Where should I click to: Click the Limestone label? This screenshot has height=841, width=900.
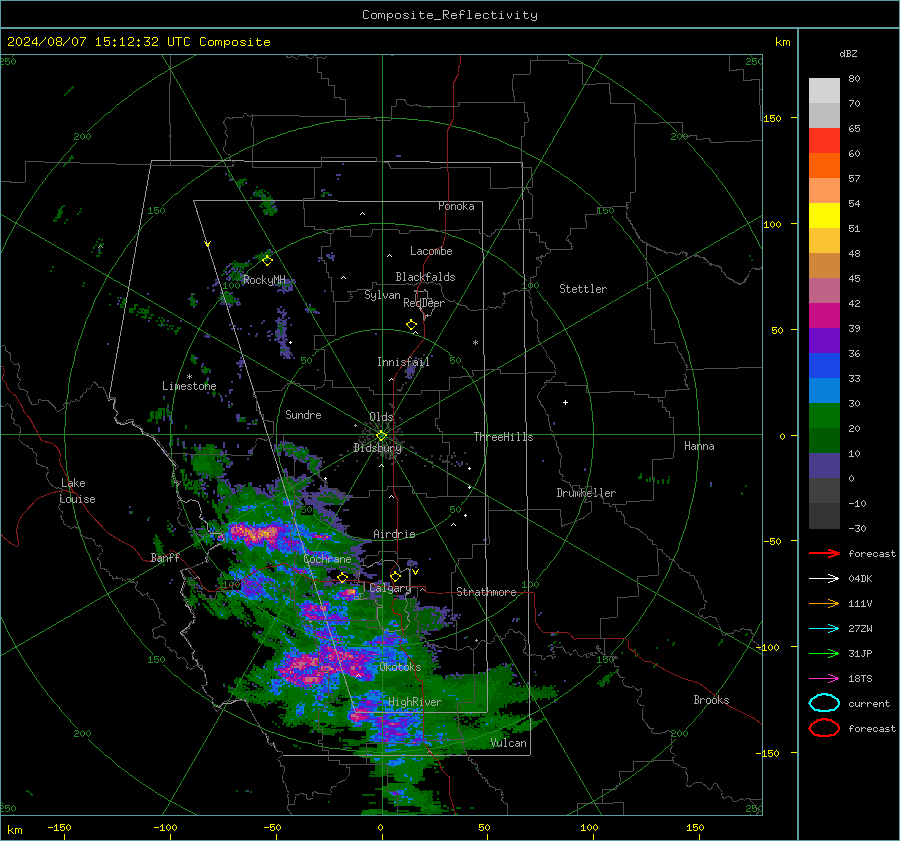[189, 386]
